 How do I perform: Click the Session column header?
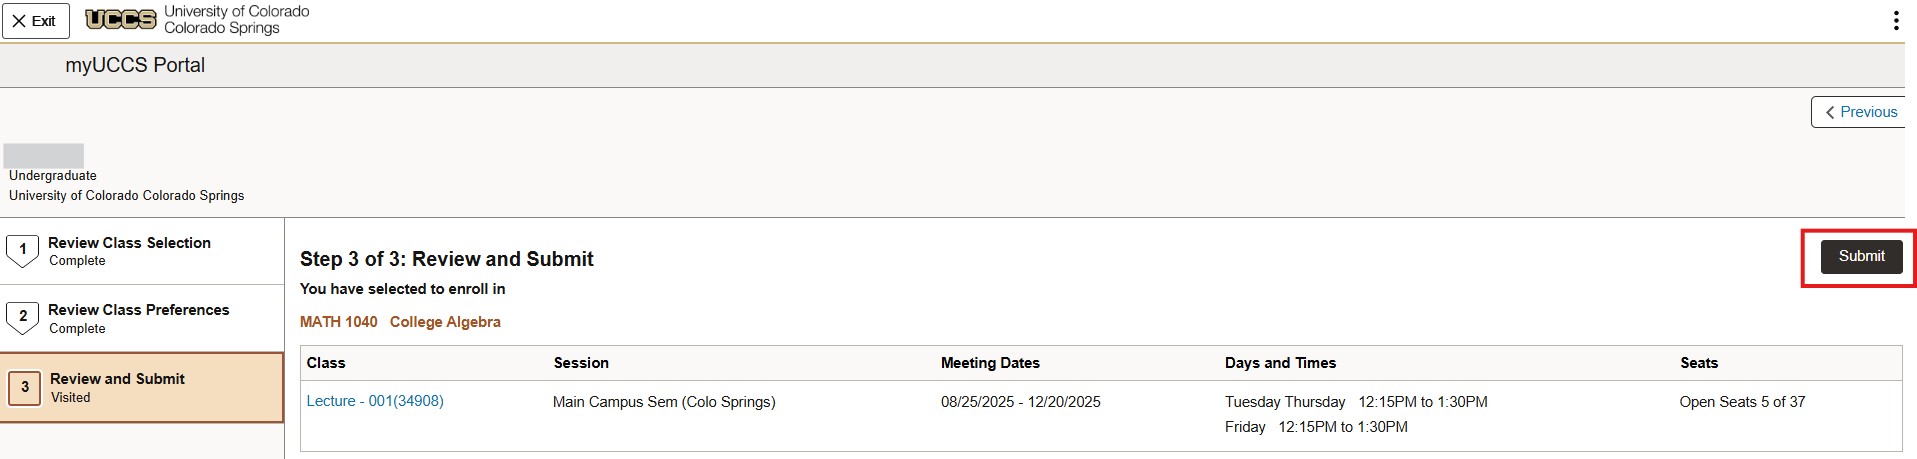click(581, 363)
